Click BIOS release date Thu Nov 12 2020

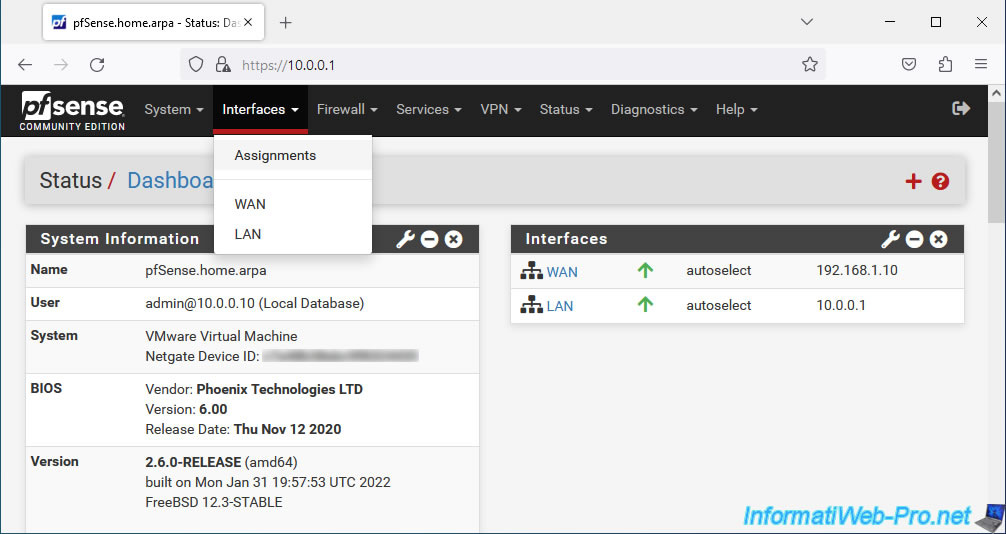click(x=287, y=429)
